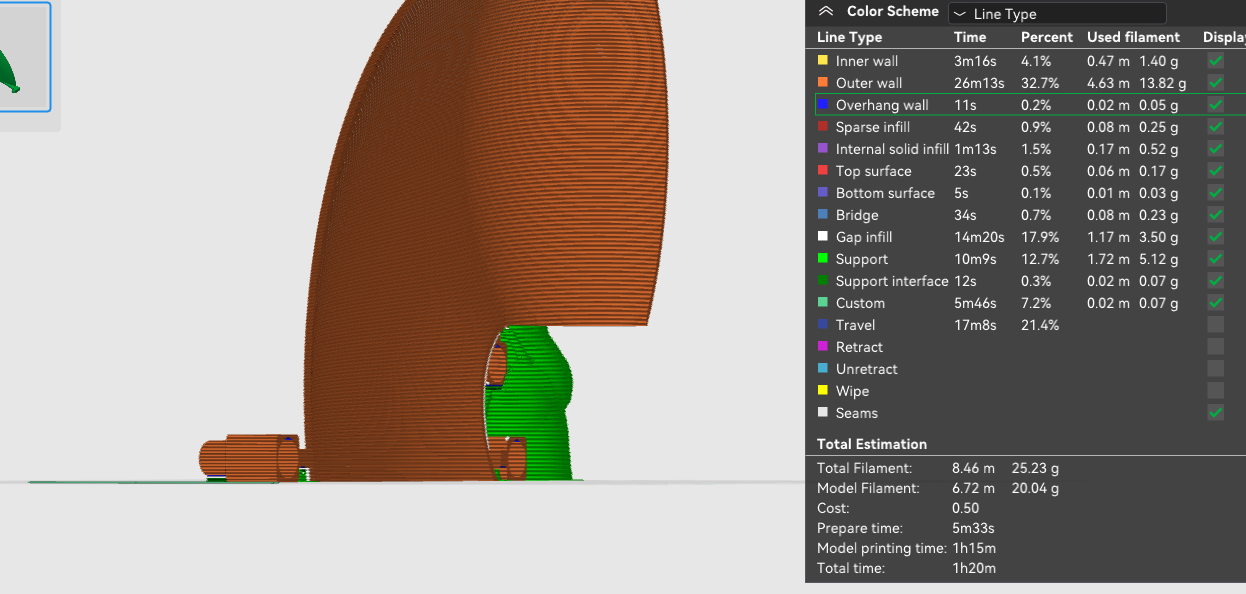
Task: Click the magenta Retract color swatch
Action: [823, 347]
